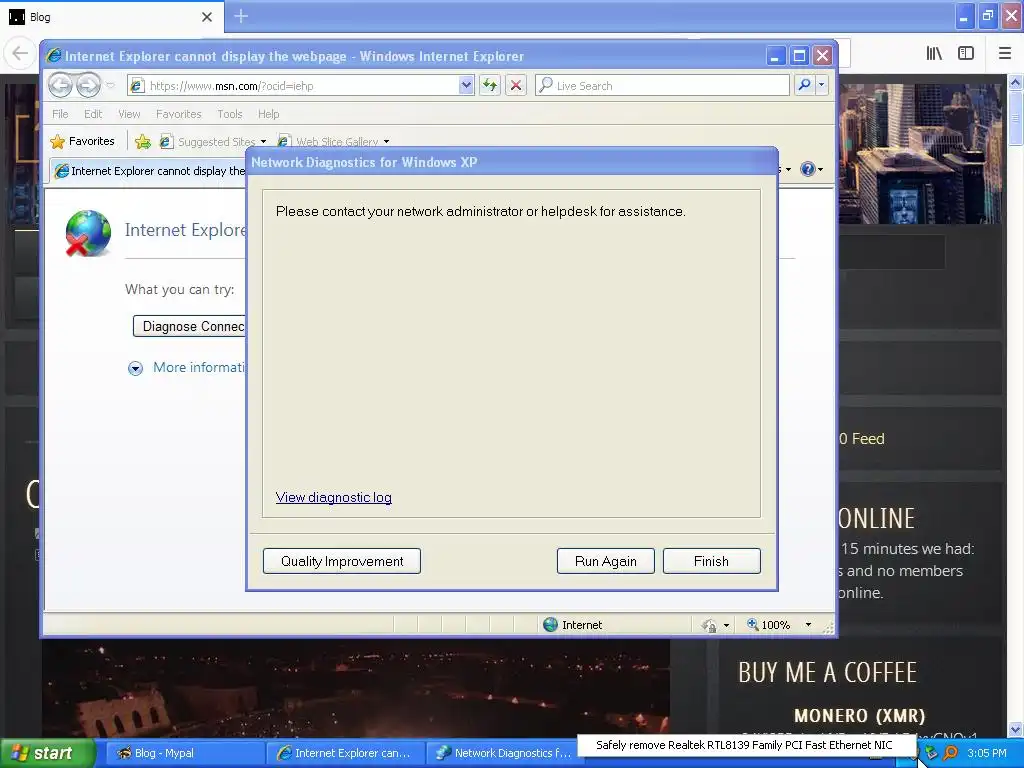Open the File menu in Internet Explorer
This screenshot has height=768, width=1024.
pos(60,114)
